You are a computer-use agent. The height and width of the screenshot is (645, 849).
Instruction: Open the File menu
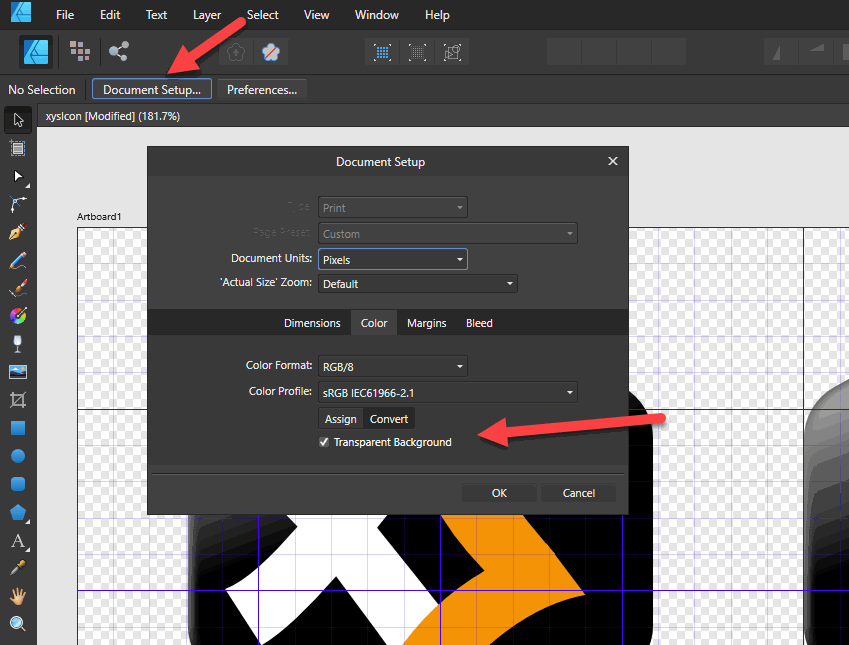(65, 15)
